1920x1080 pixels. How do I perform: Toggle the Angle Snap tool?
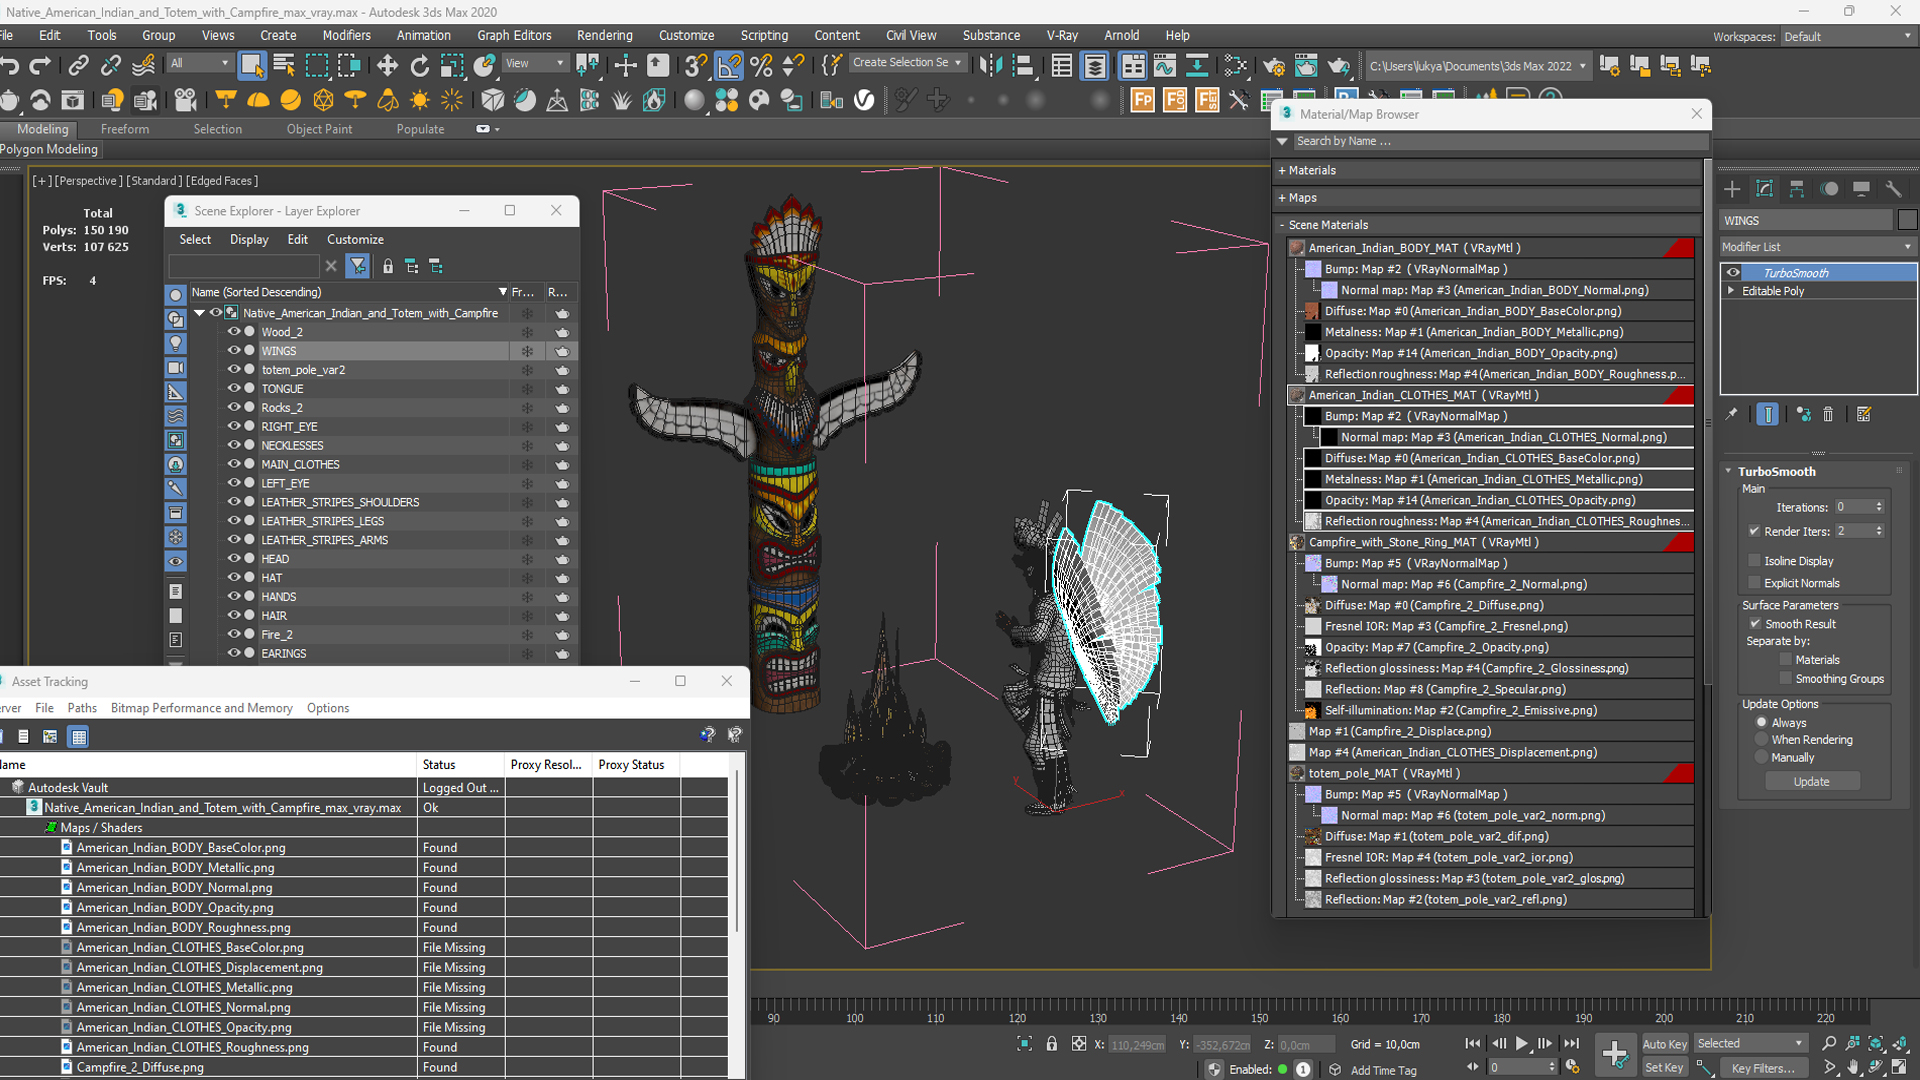(x=729, y=66)
